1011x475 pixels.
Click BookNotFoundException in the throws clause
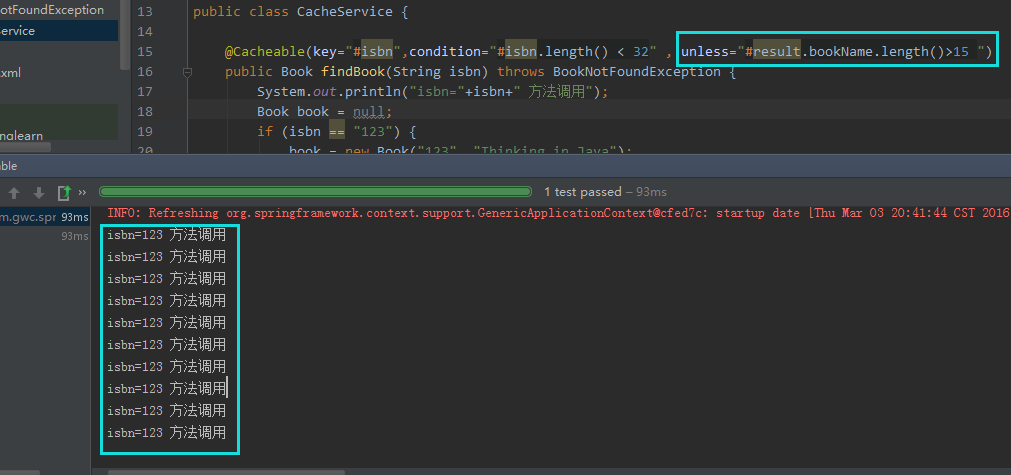(x=636, y=72)
